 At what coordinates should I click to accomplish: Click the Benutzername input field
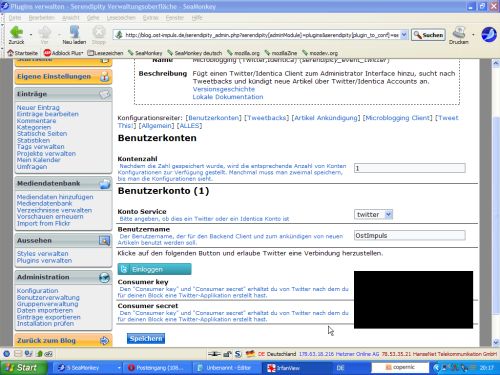click(410, 235)
